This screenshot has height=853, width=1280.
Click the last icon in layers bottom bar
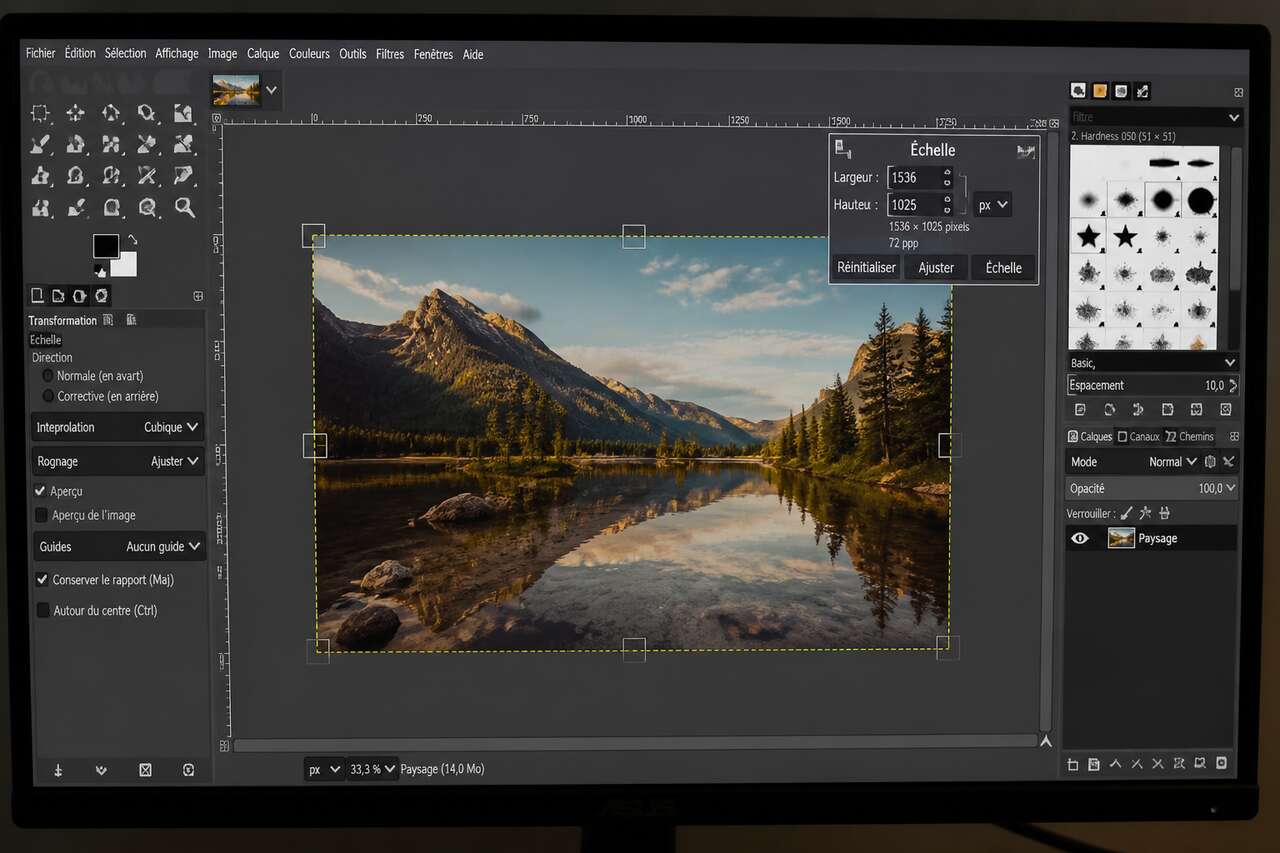1221,765
